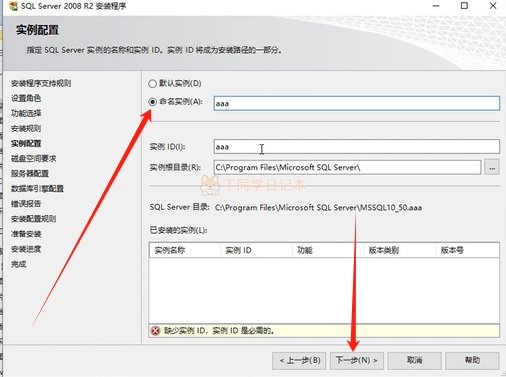Select the 默认实例(D) radio button
506x377 pixels.
click(x=152, y=84)
